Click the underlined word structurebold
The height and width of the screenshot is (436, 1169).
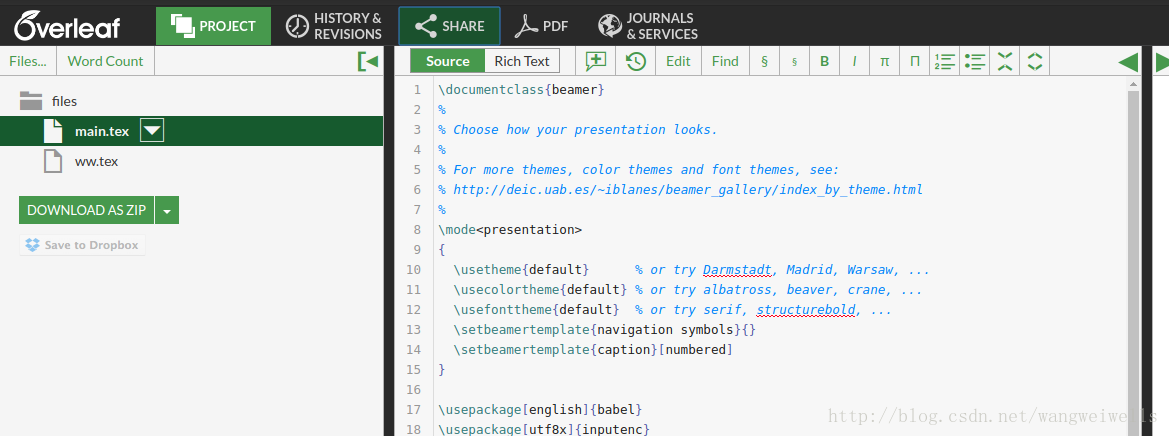[806, 310]
